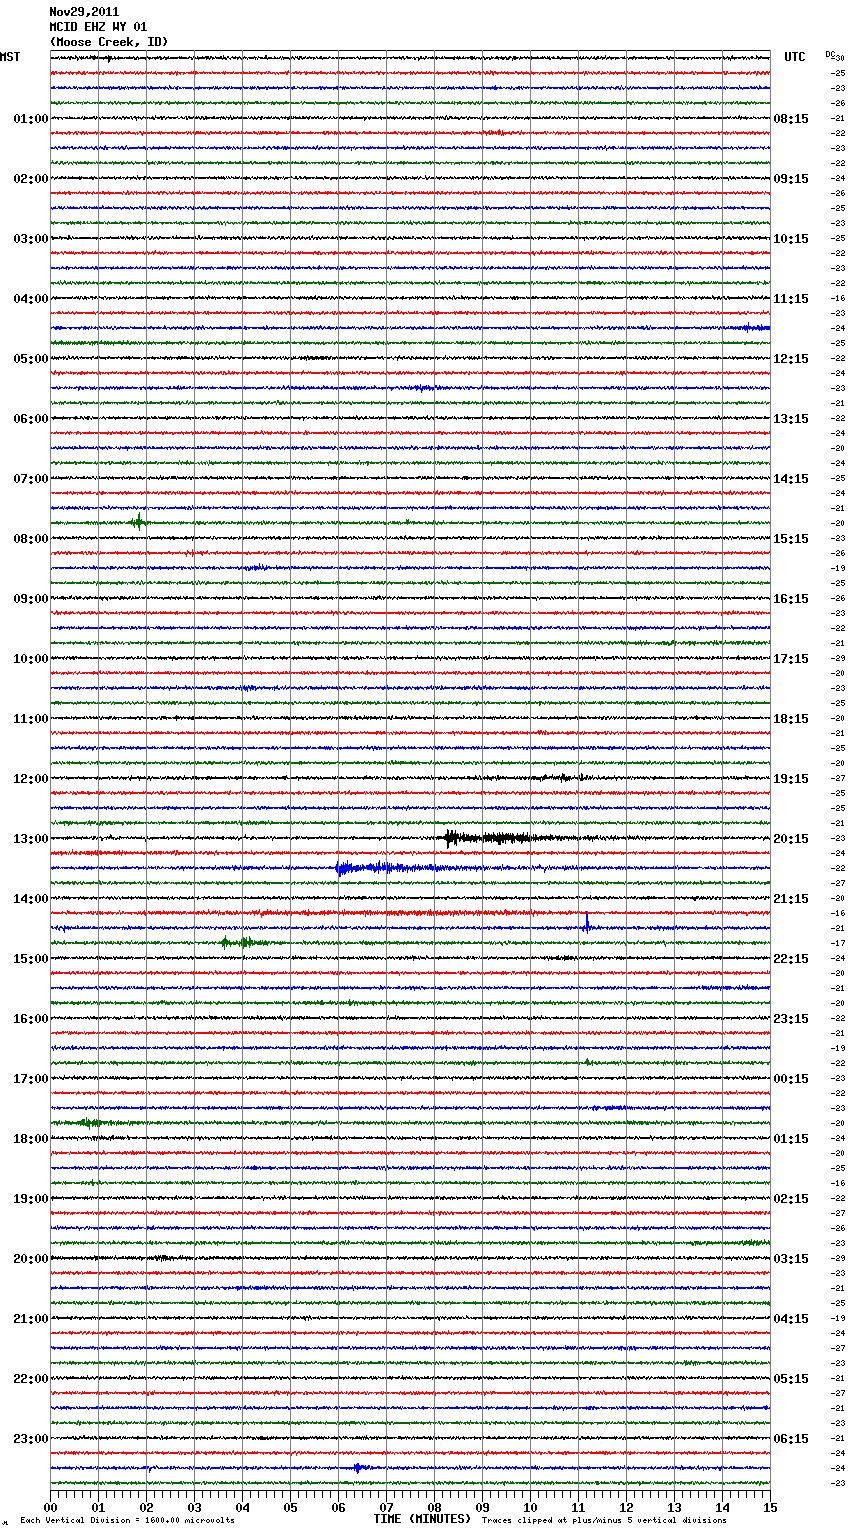The image size is (850, 1534).
Task: Select the 11:00 MST time label
Action: pyautogui.click(x=31, y=719)
